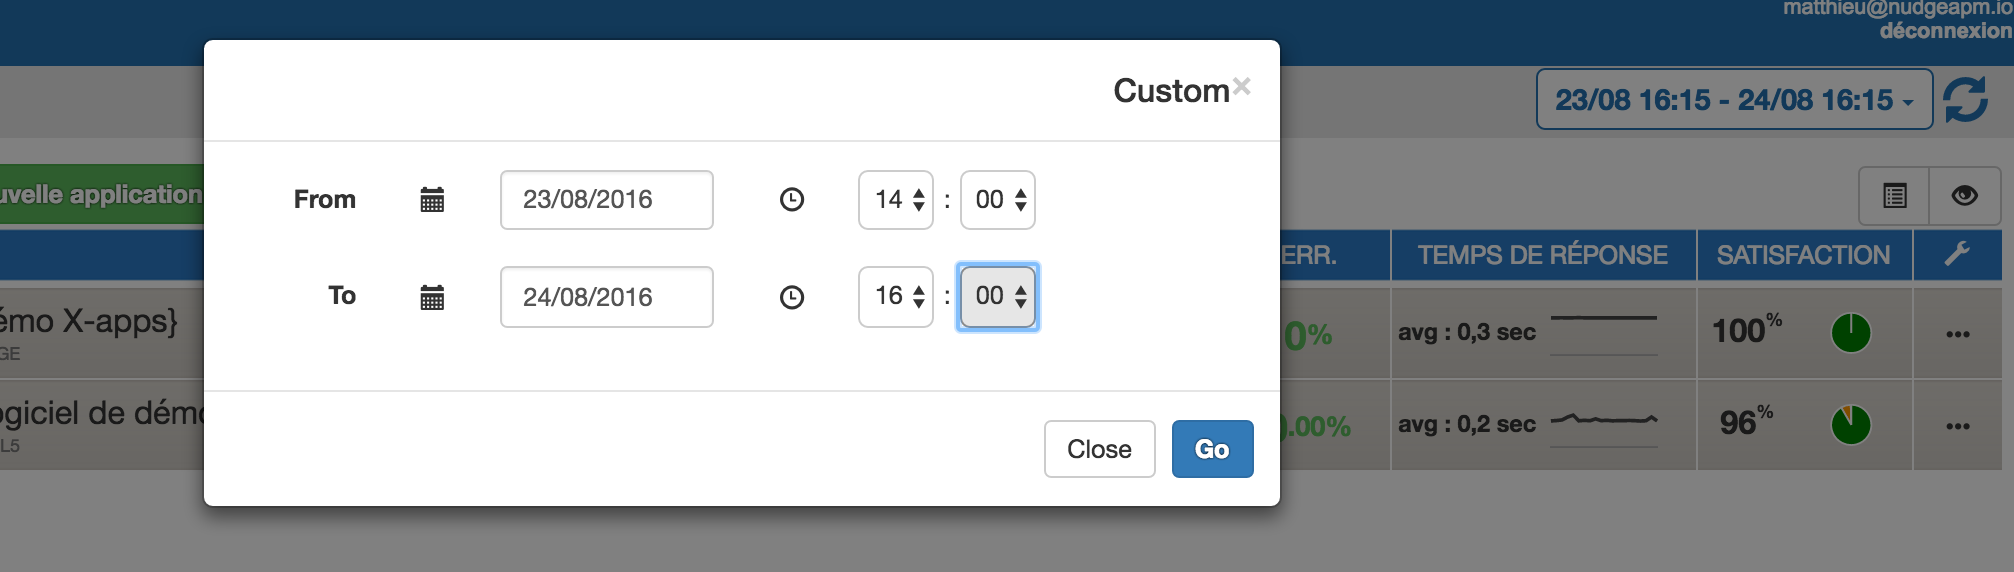The height and width of the screenshot is (572, 2014).
Task: Click the wrench settings column icon
Action: [1957, 254]
